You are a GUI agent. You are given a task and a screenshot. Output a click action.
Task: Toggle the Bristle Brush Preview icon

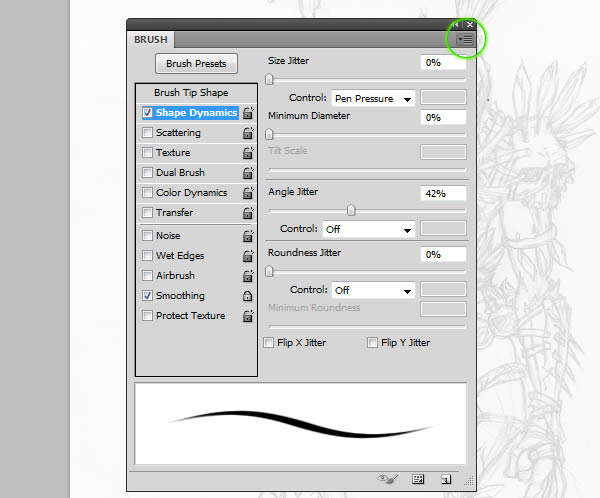(x=388, y=478)
